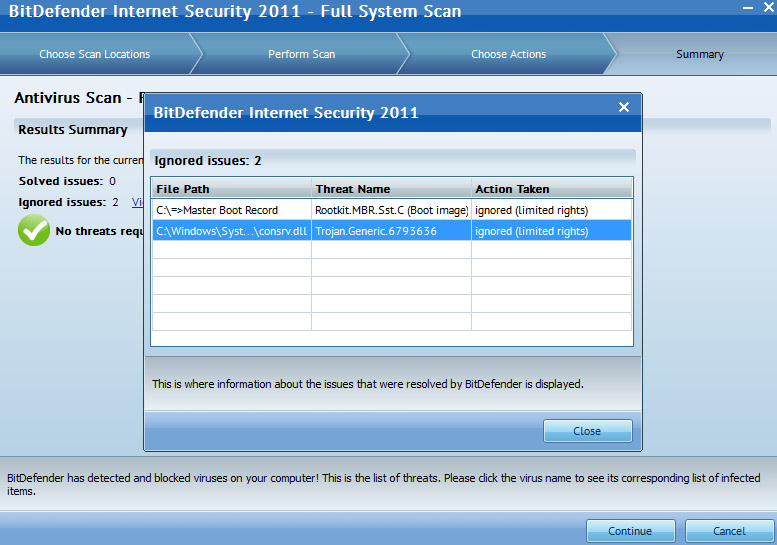Screen dimensions: 777x545
Task: Click the Continue button
Action: coord(630,531)
